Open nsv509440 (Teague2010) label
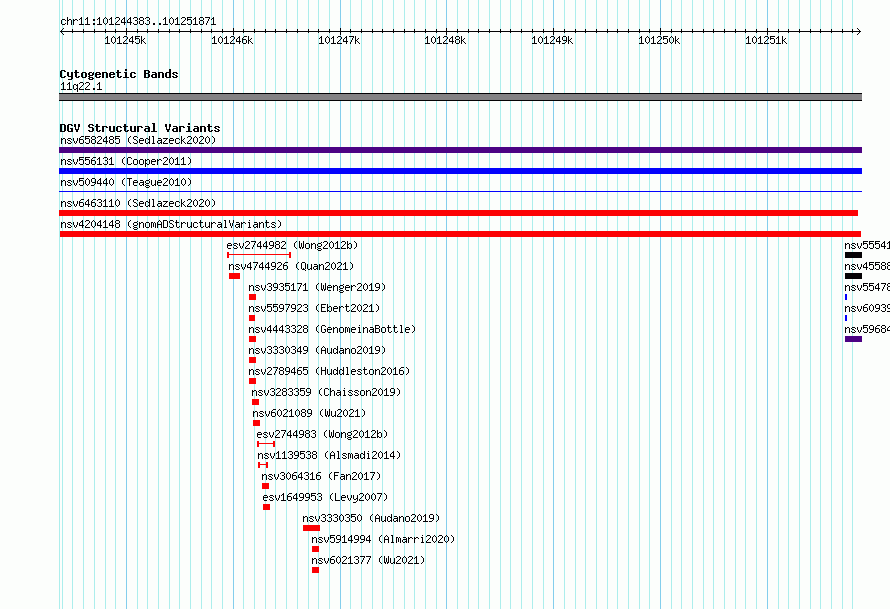 point(126,182)
